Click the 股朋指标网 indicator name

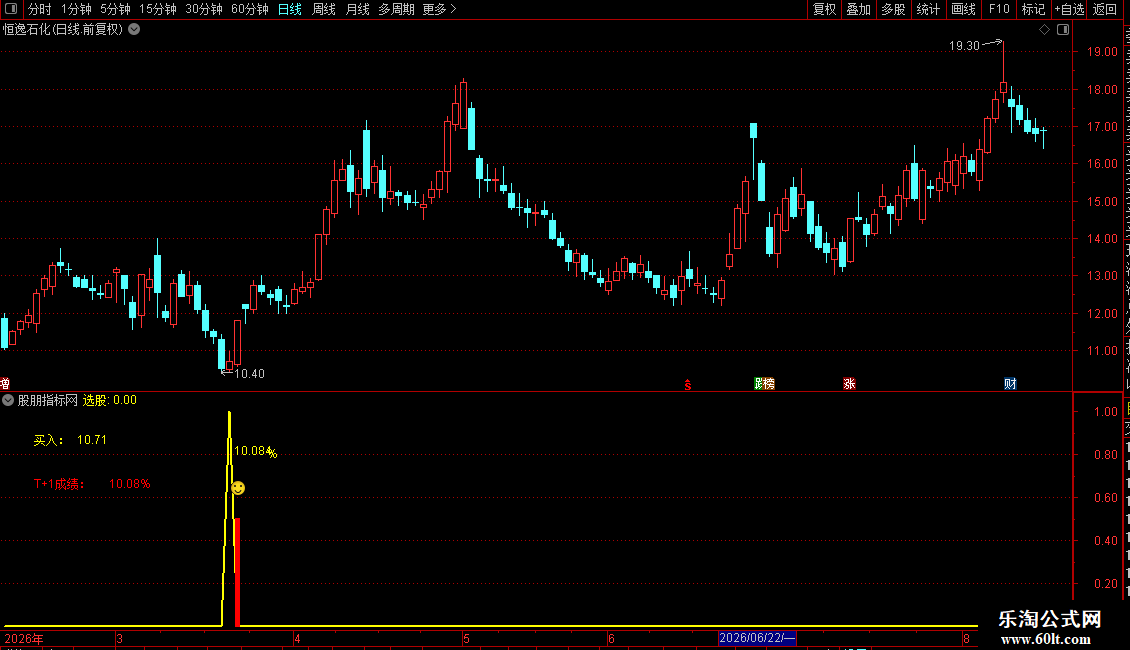click(48, 400)
